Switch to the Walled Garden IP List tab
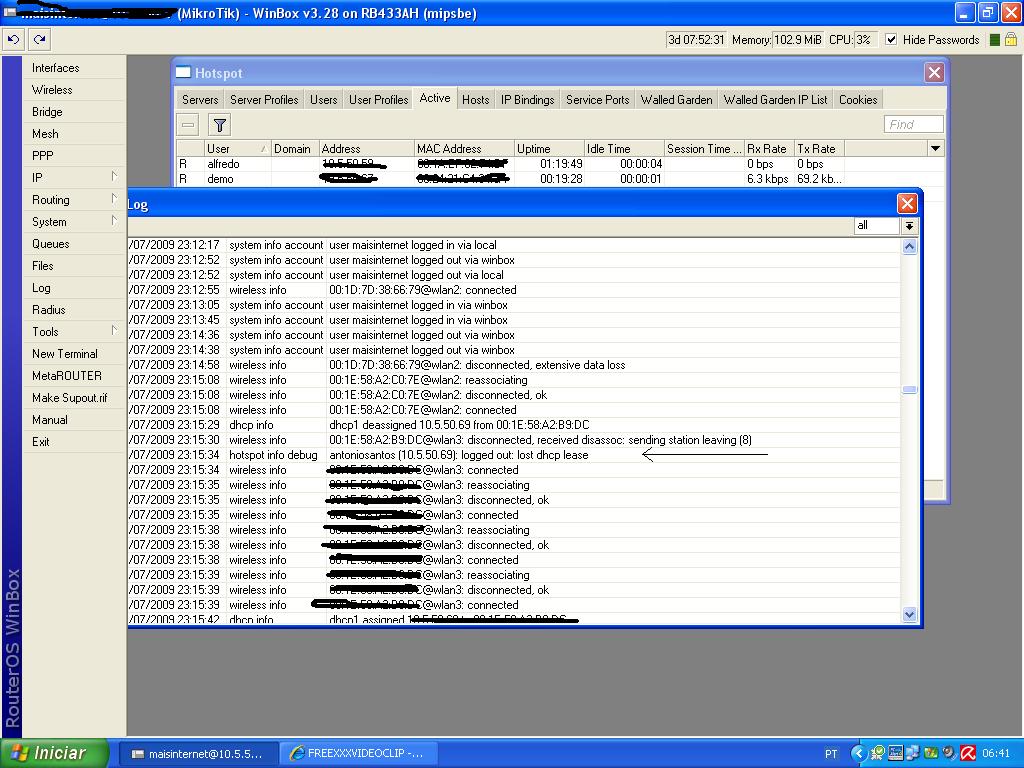 click(x=775, y=99)
